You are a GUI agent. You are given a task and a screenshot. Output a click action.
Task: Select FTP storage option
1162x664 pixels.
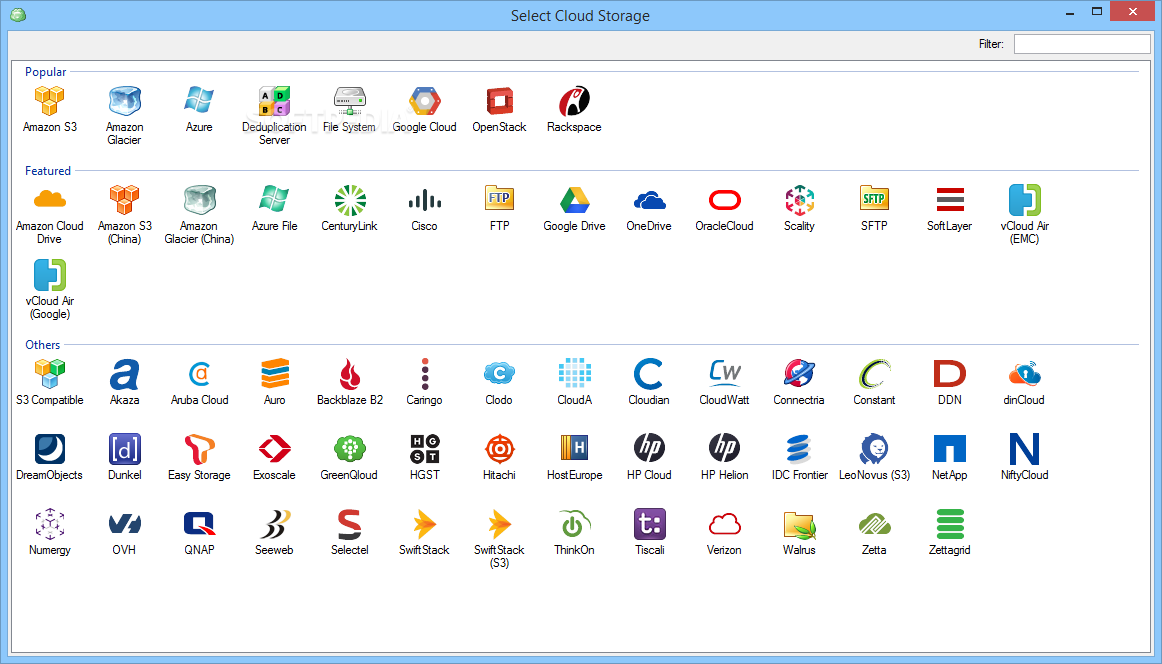pos(499,199)
